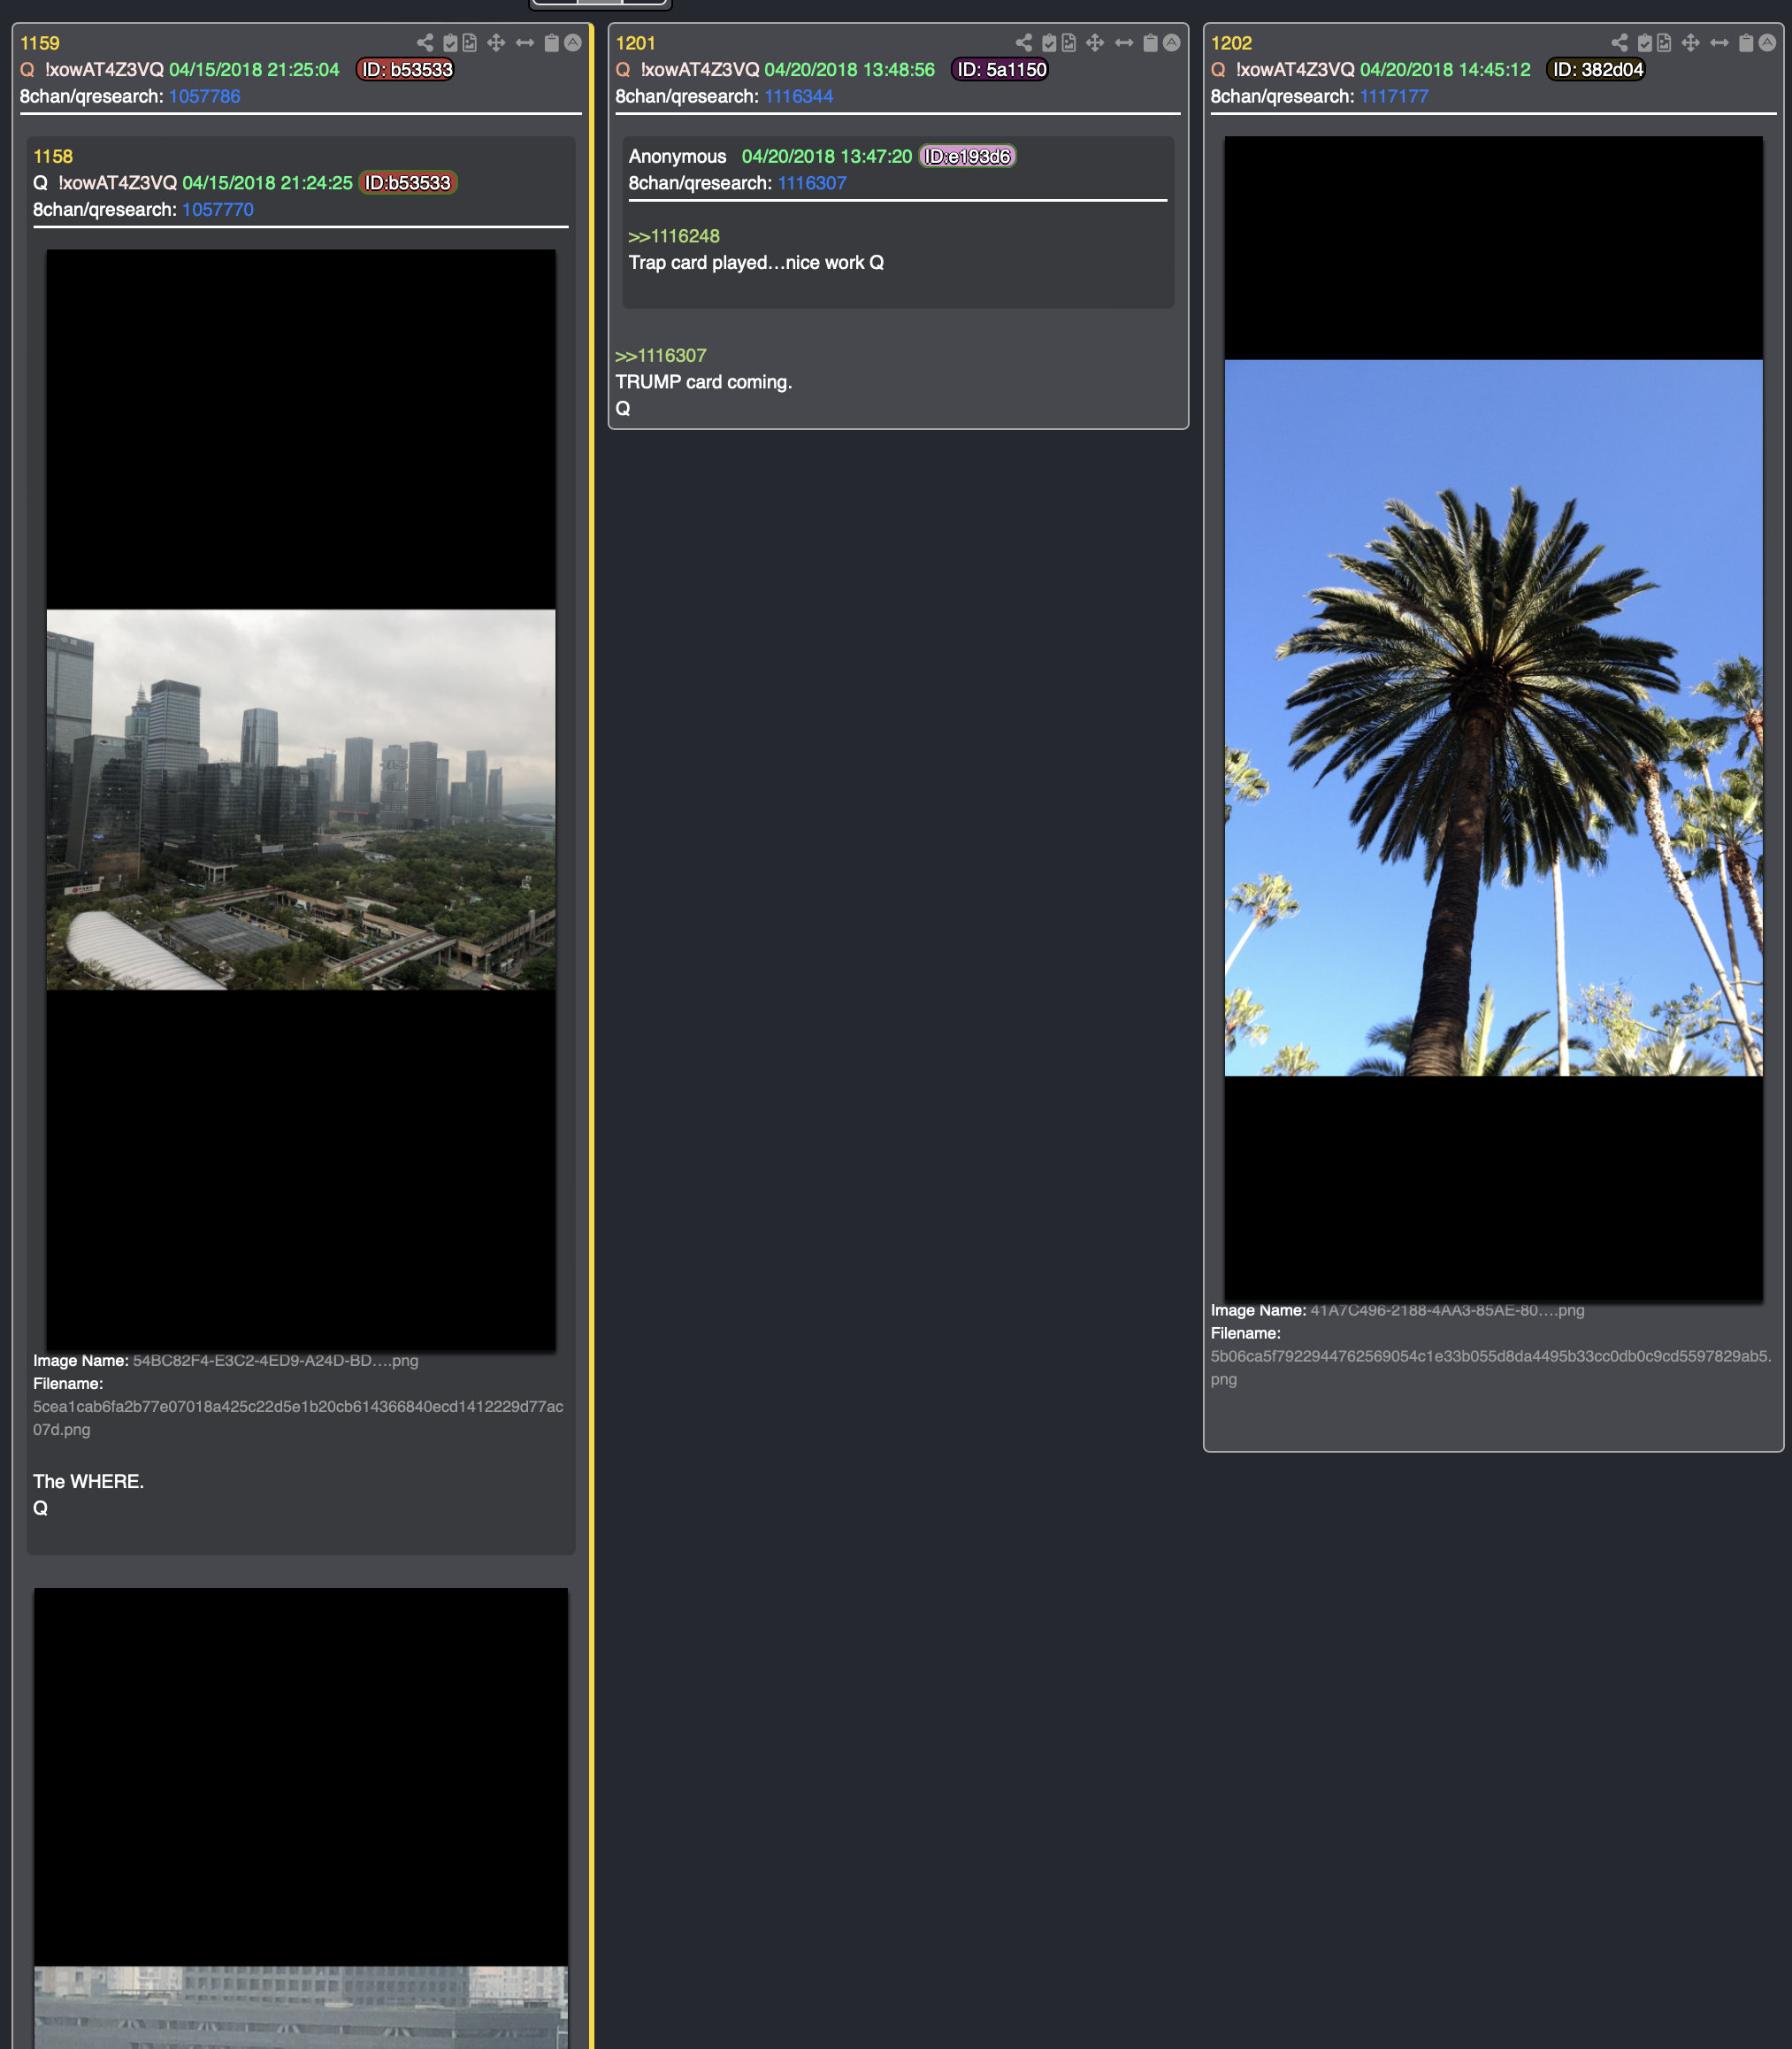Collapse post 1201 with the circled chevron
This screenshot has width=1792, height=2049.
coord(1171,43)
